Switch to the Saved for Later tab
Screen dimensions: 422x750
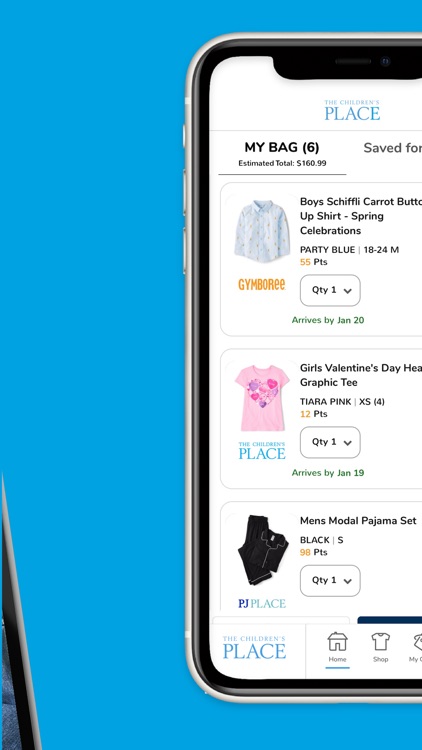[392, 148]
